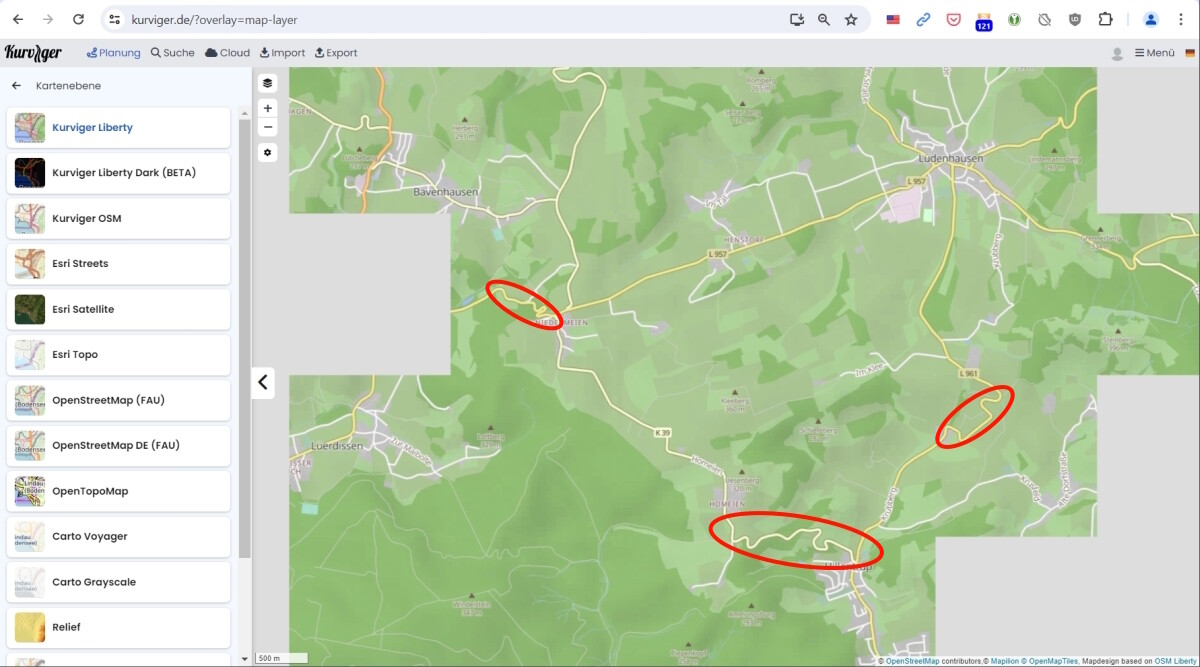Select the Relief layer thumbnail
Image resolution: width=1200 pixels, height=667 pixels.
30,627
